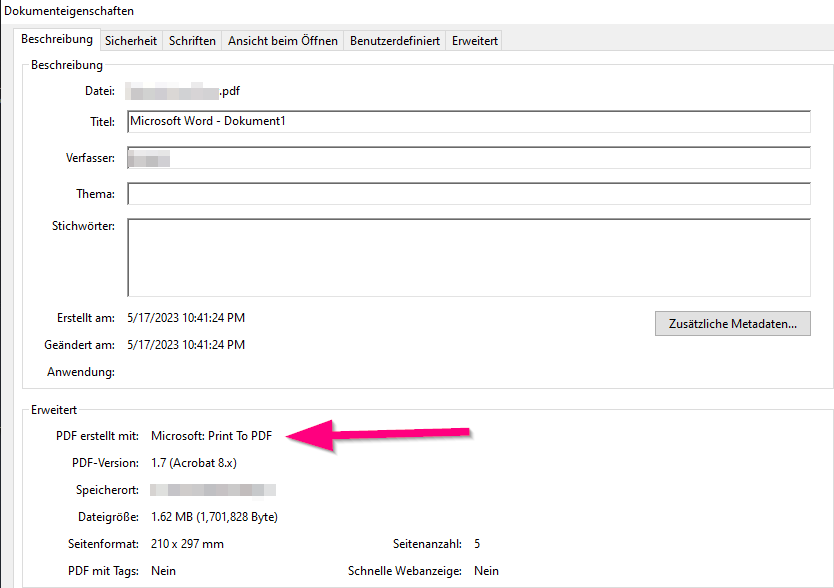Click the Seitenanzahl value 5
This screenshot has height=588, width=834.
(x=477, y=544)
